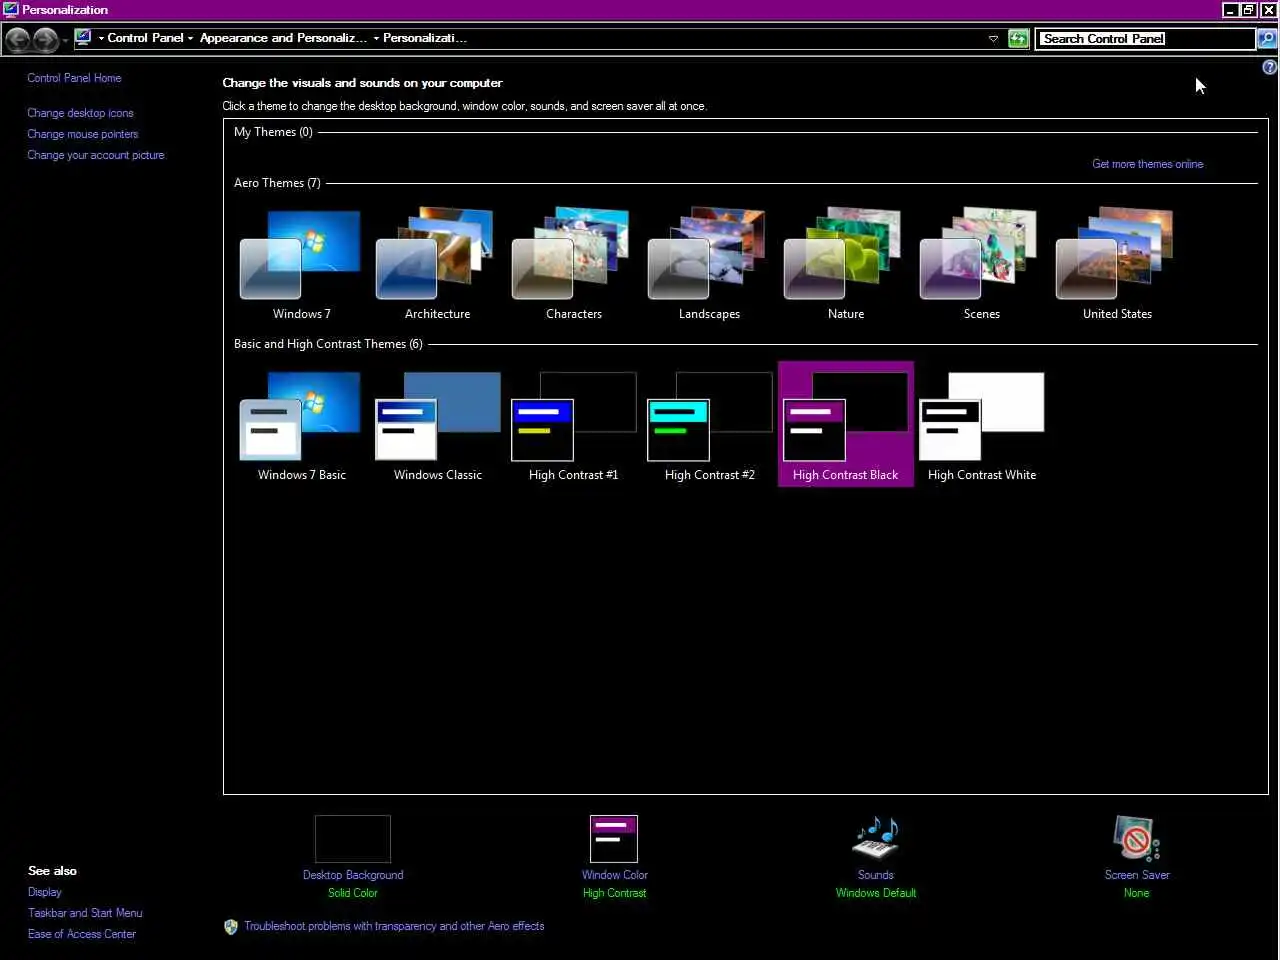The image size is (1280, 960).
Task: Click the Aero Themes (7) heading
Action: (277, 183)
